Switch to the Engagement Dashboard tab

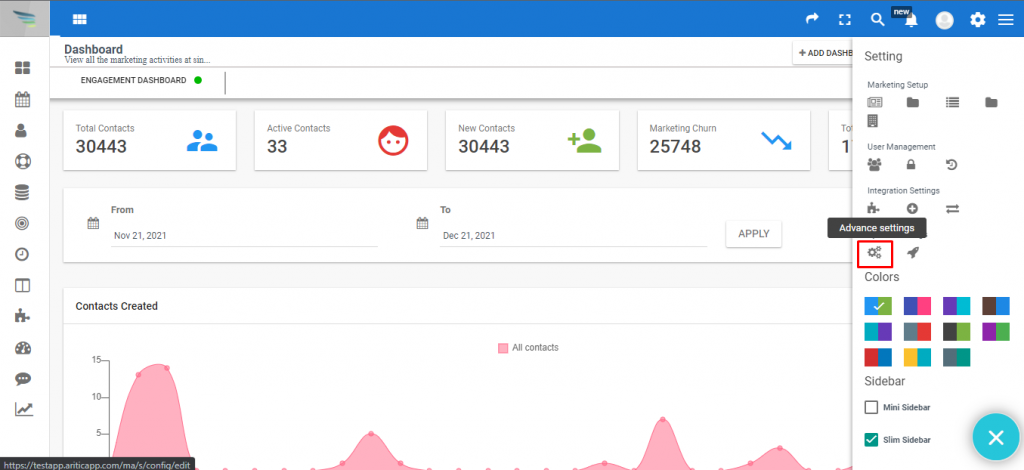[x=140, y=80]
